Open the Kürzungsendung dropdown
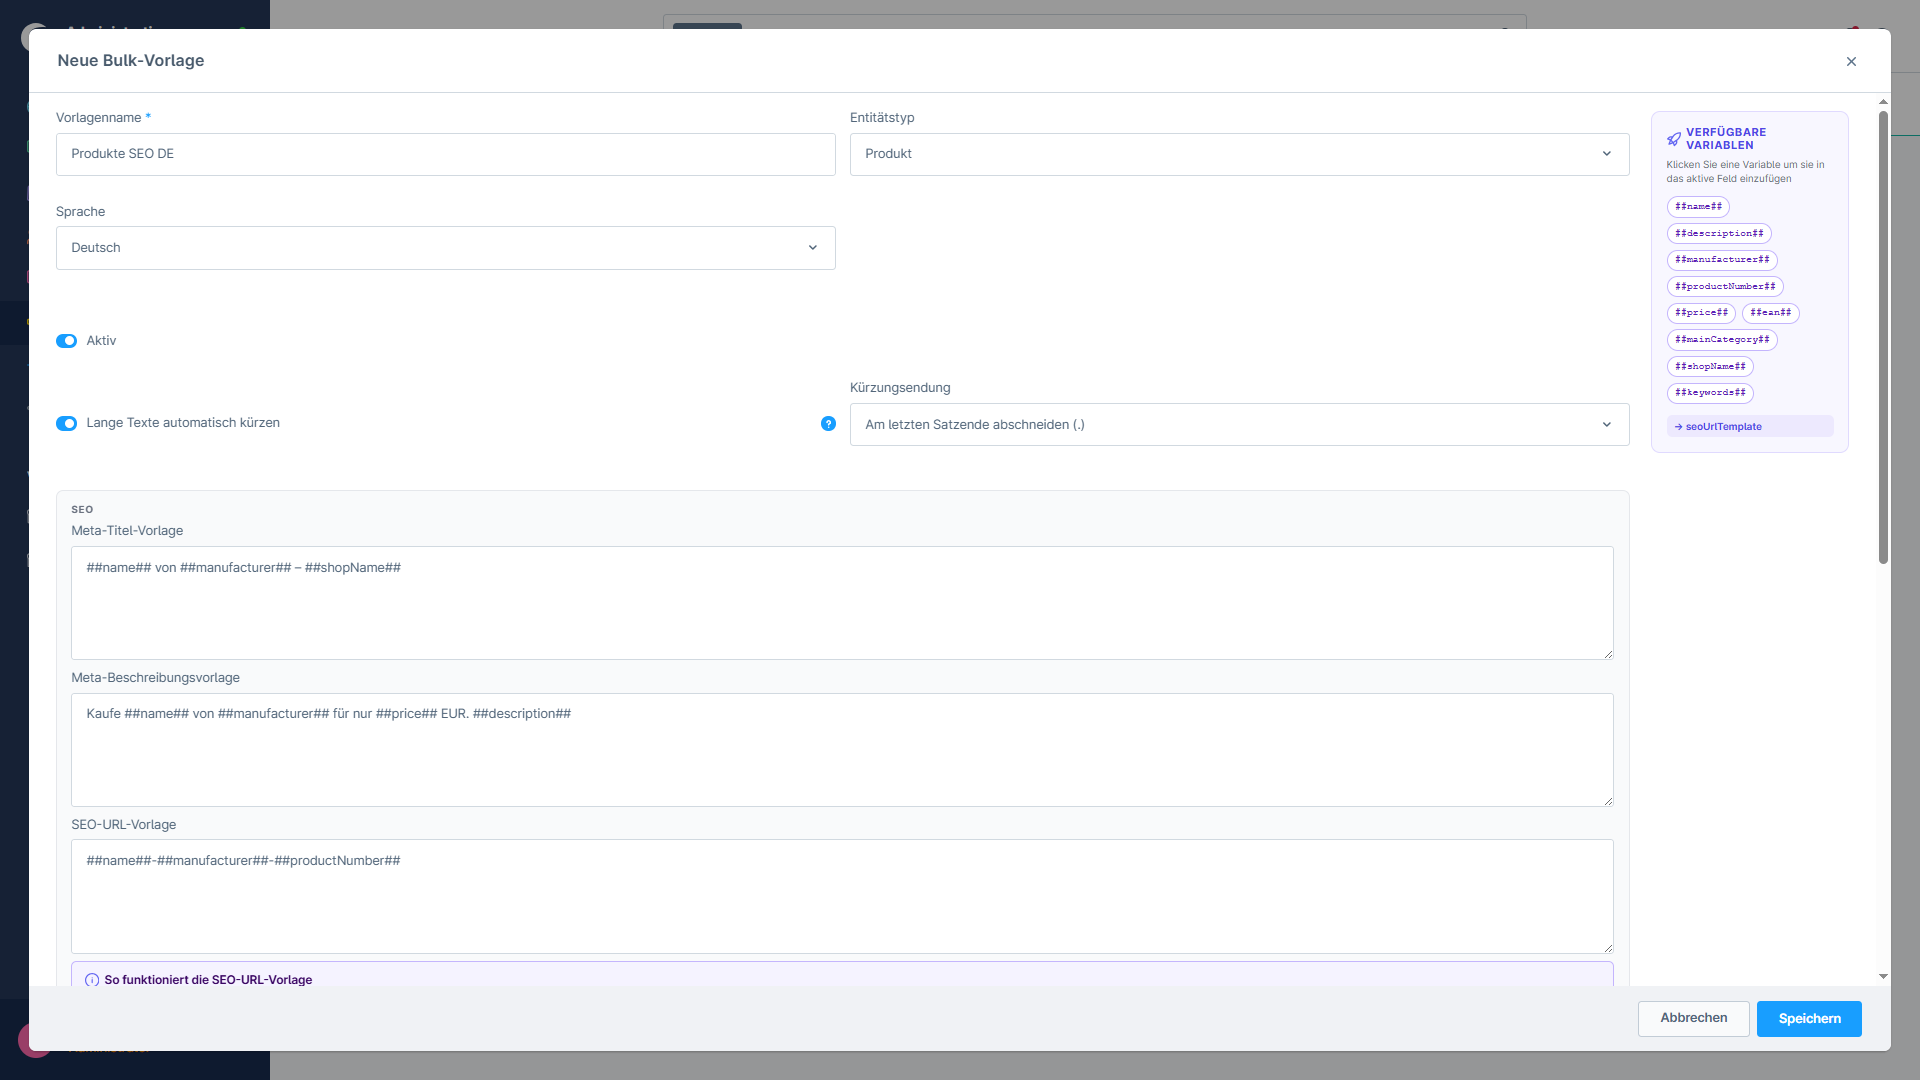This screenshot has width=1920, height=1080. pos(1239,425)
